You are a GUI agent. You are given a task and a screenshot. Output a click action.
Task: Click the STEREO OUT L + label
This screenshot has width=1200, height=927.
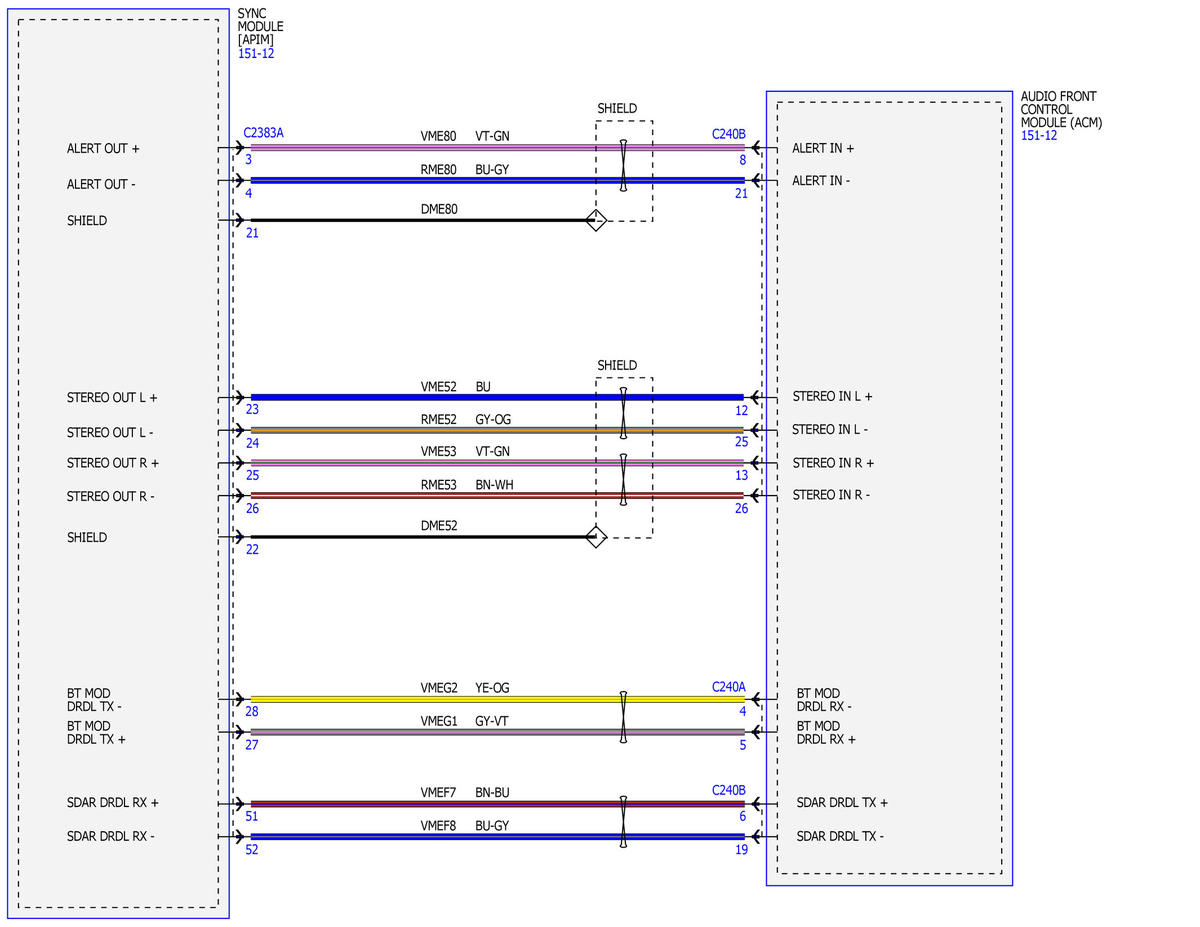coord(112,398)
